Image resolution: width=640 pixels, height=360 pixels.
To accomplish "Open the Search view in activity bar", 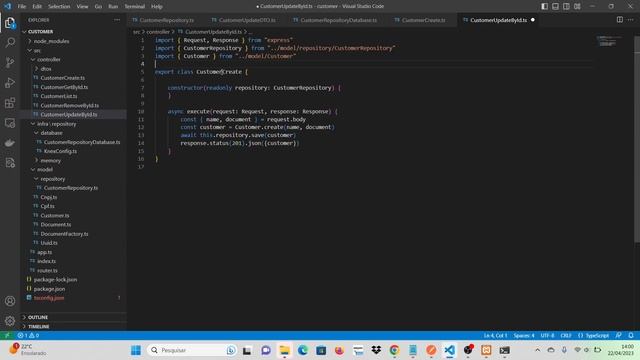I will click(x=10, y=42).
